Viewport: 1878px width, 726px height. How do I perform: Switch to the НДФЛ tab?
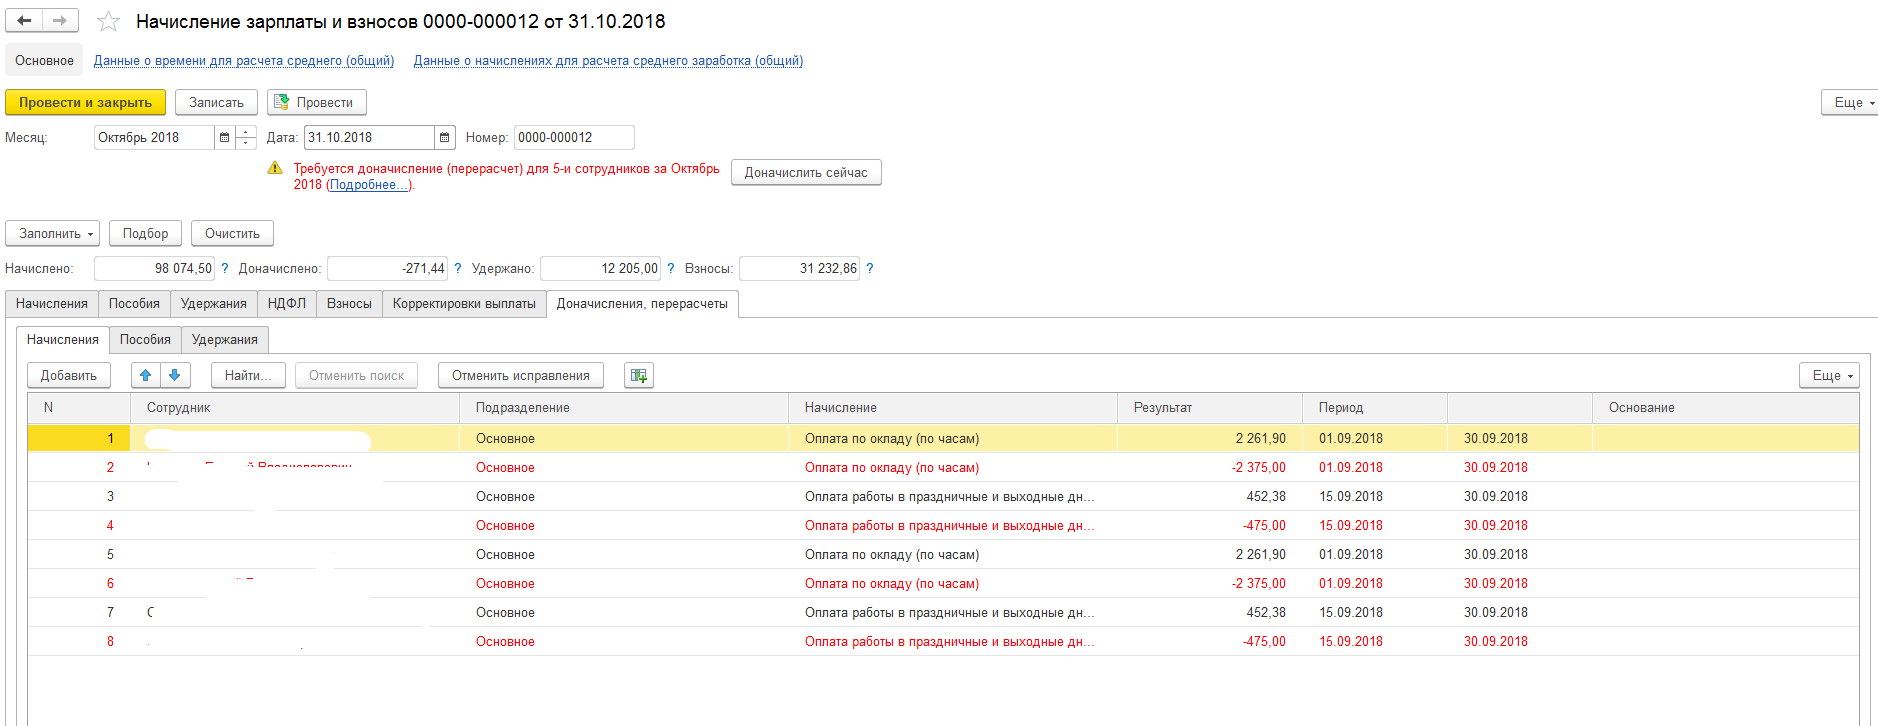click(x=287, y=304)
